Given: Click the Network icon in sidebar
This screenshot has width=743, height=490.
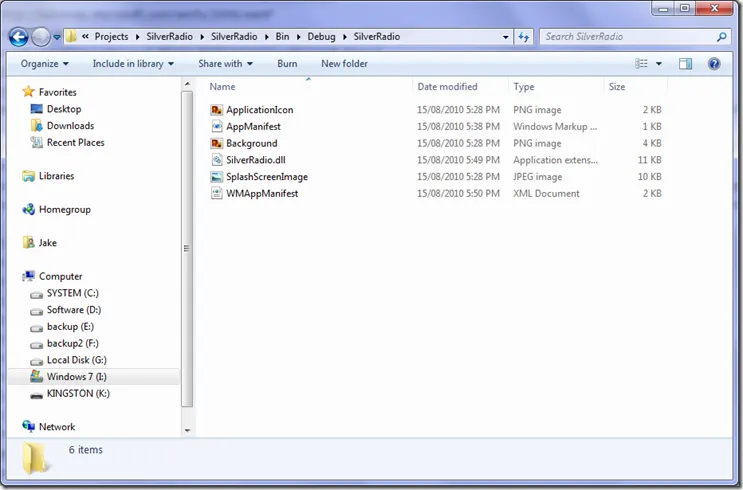Looking at the screenshot, I should 28,426.
